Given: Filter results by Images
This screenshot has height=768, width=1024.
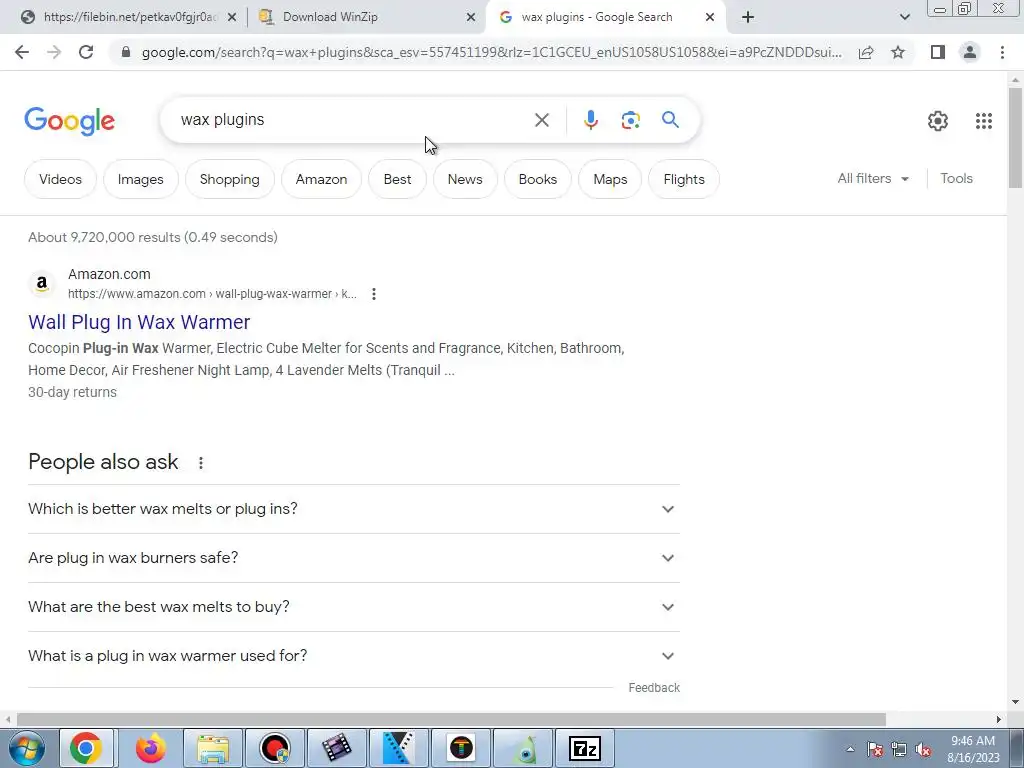Looking at the screenshot, I should point(140,179).
